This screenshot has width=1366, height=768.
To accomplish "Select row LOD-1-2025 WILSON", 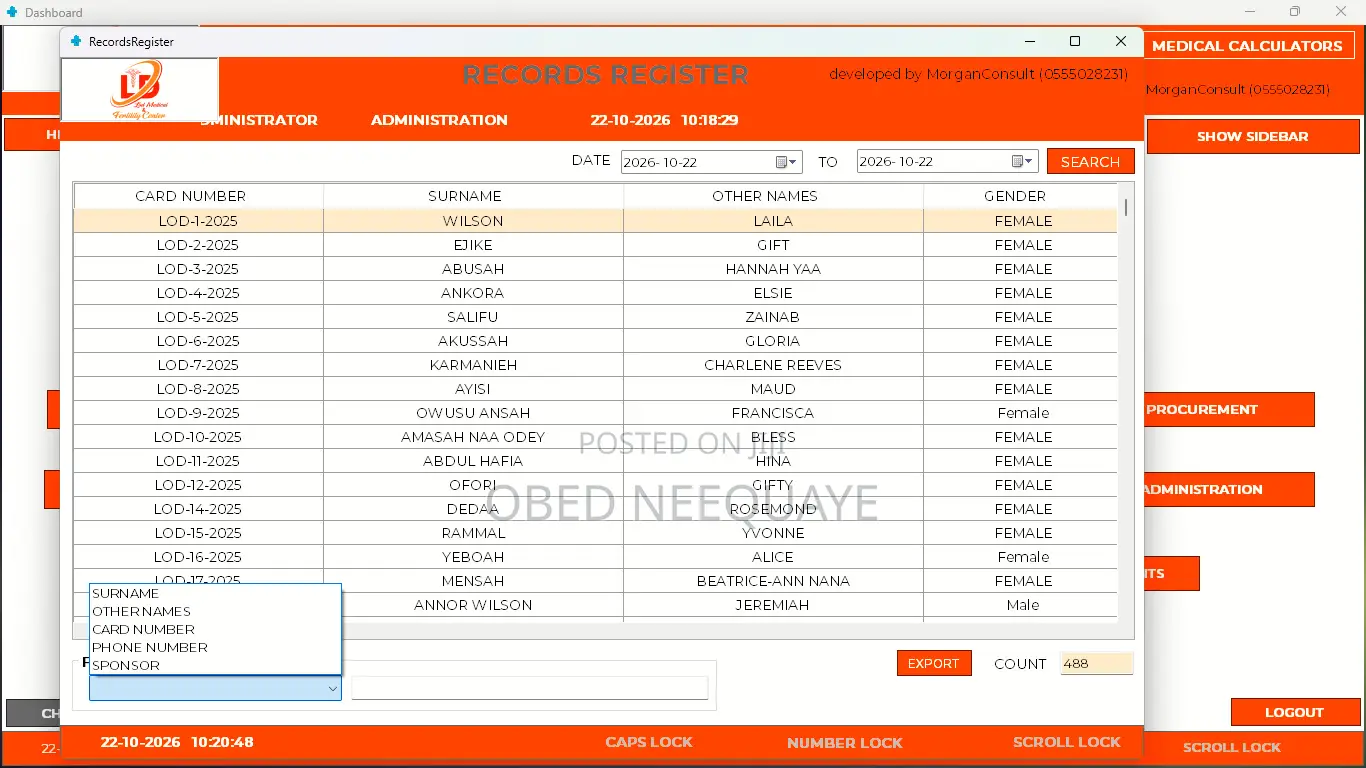I will tap(595, 221).
